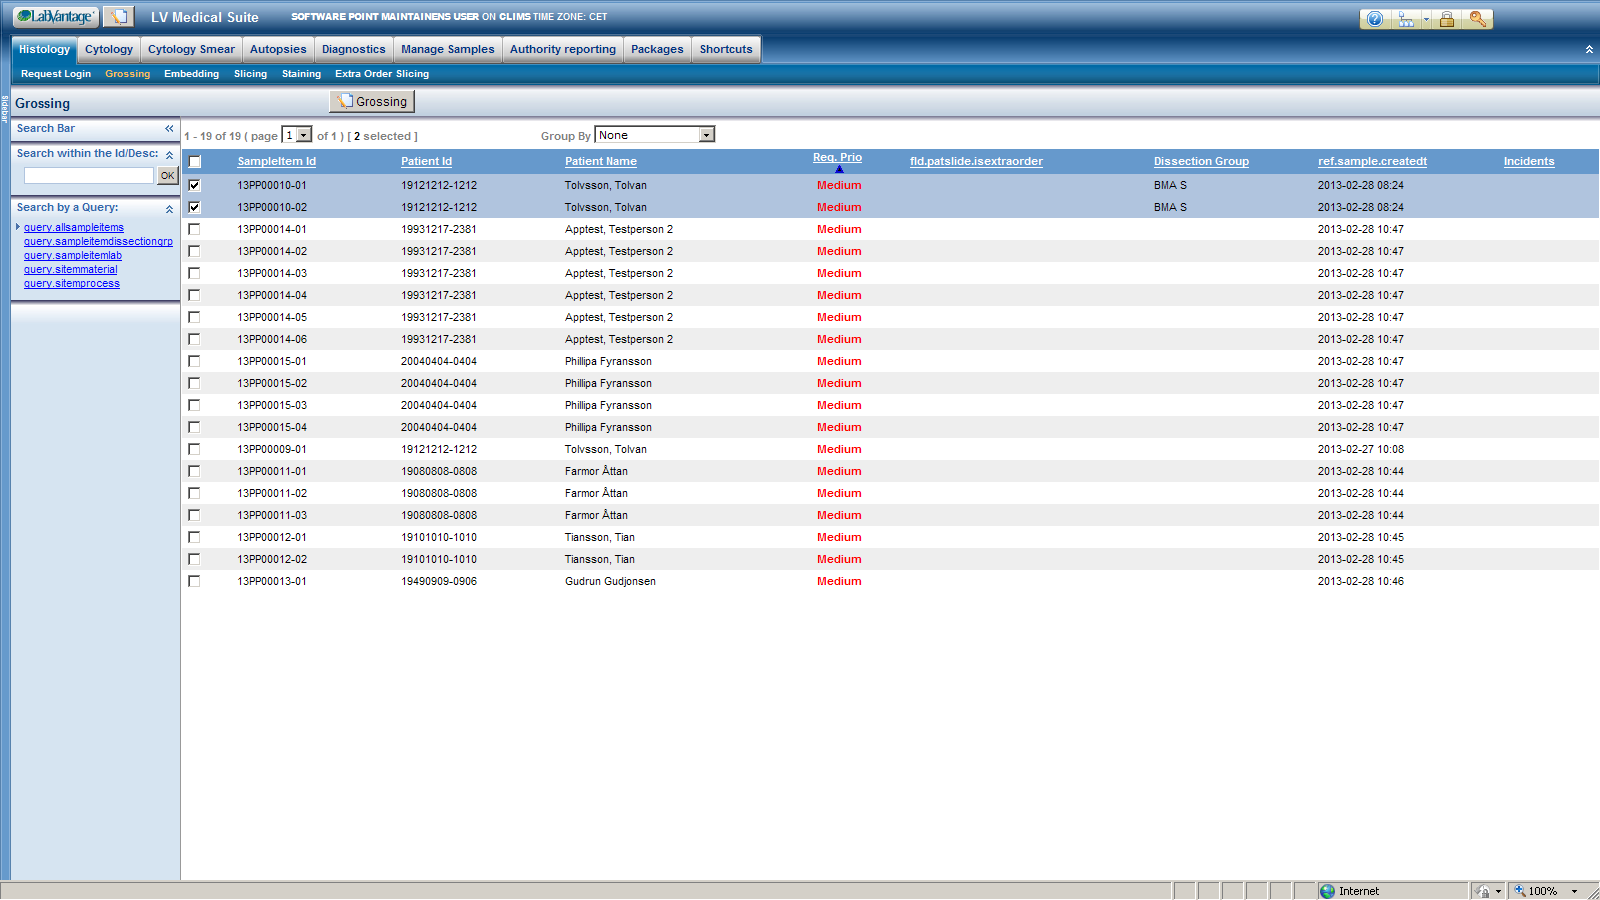The width and height of the screenshot is (1600, 900).
Task: Click the Id/Desc search input field
Action: (x=89, y=175)
